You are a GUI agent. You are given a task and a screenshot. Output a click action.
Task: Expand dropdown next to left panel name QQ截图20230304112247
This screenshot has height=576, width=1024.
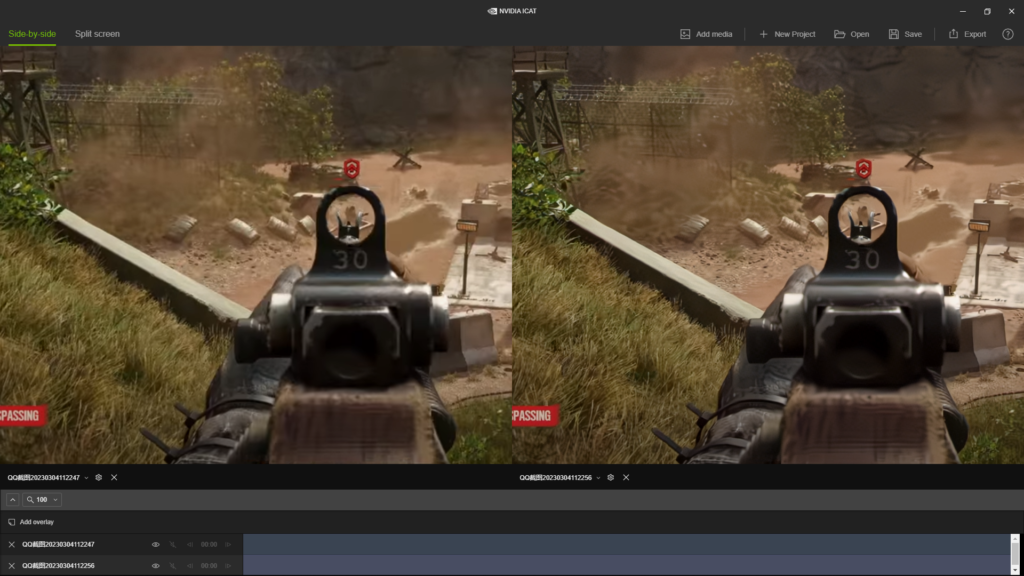[x=86, y=478]
